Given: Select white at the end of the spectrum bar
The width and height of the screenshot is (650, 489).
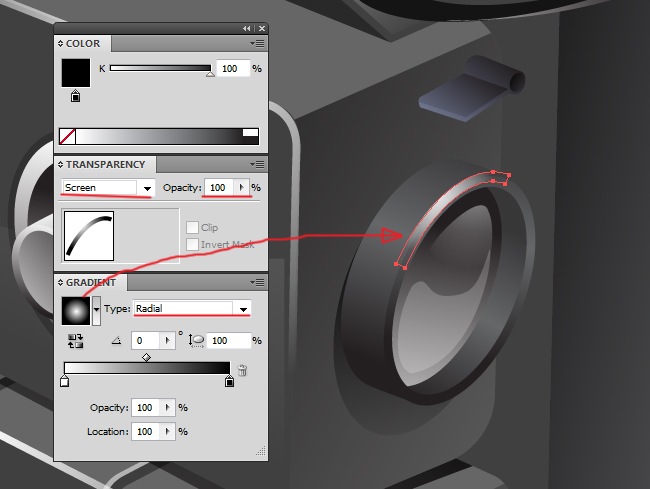Looking at the screenshot, I should pos(250,132).
